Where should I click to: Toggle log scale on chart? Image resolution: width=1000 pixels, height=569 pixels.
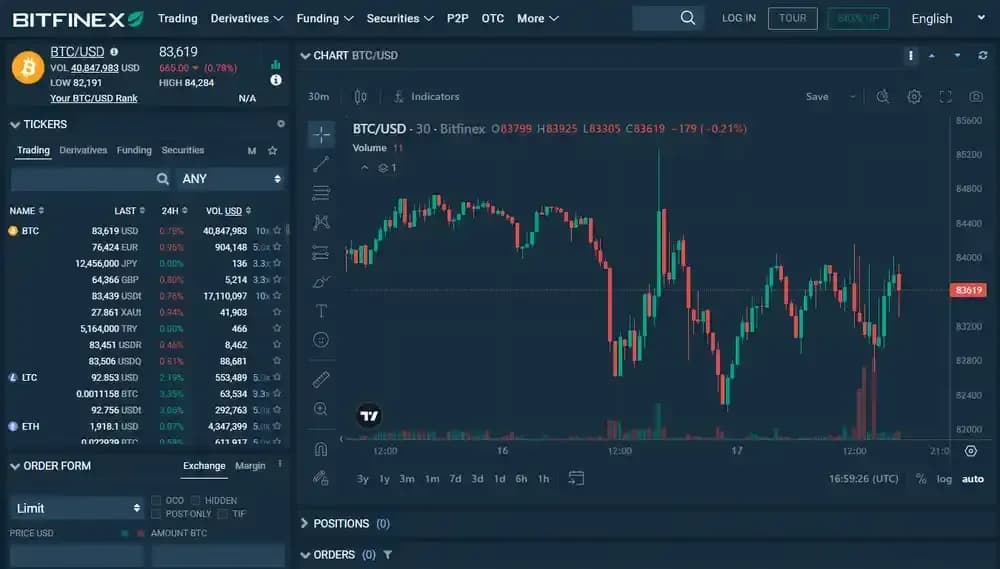[944, 478]
